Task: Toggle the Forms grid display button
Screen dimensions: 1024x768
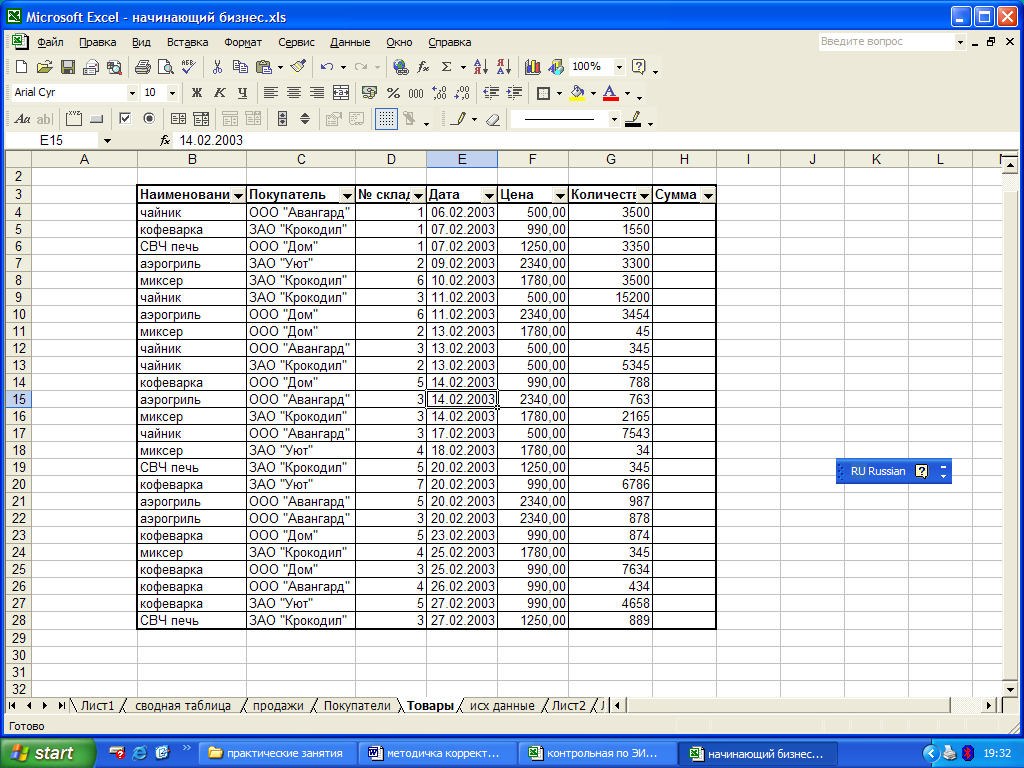Action: 387,119
